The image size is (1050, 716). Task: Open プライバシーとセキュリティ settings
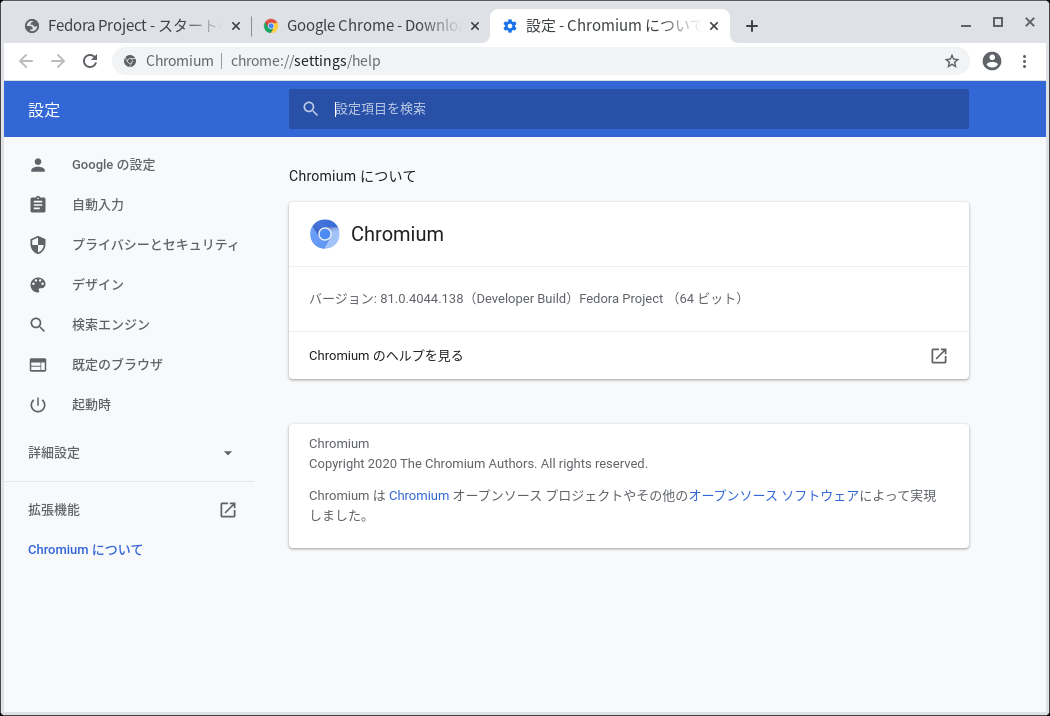(155, 244)
